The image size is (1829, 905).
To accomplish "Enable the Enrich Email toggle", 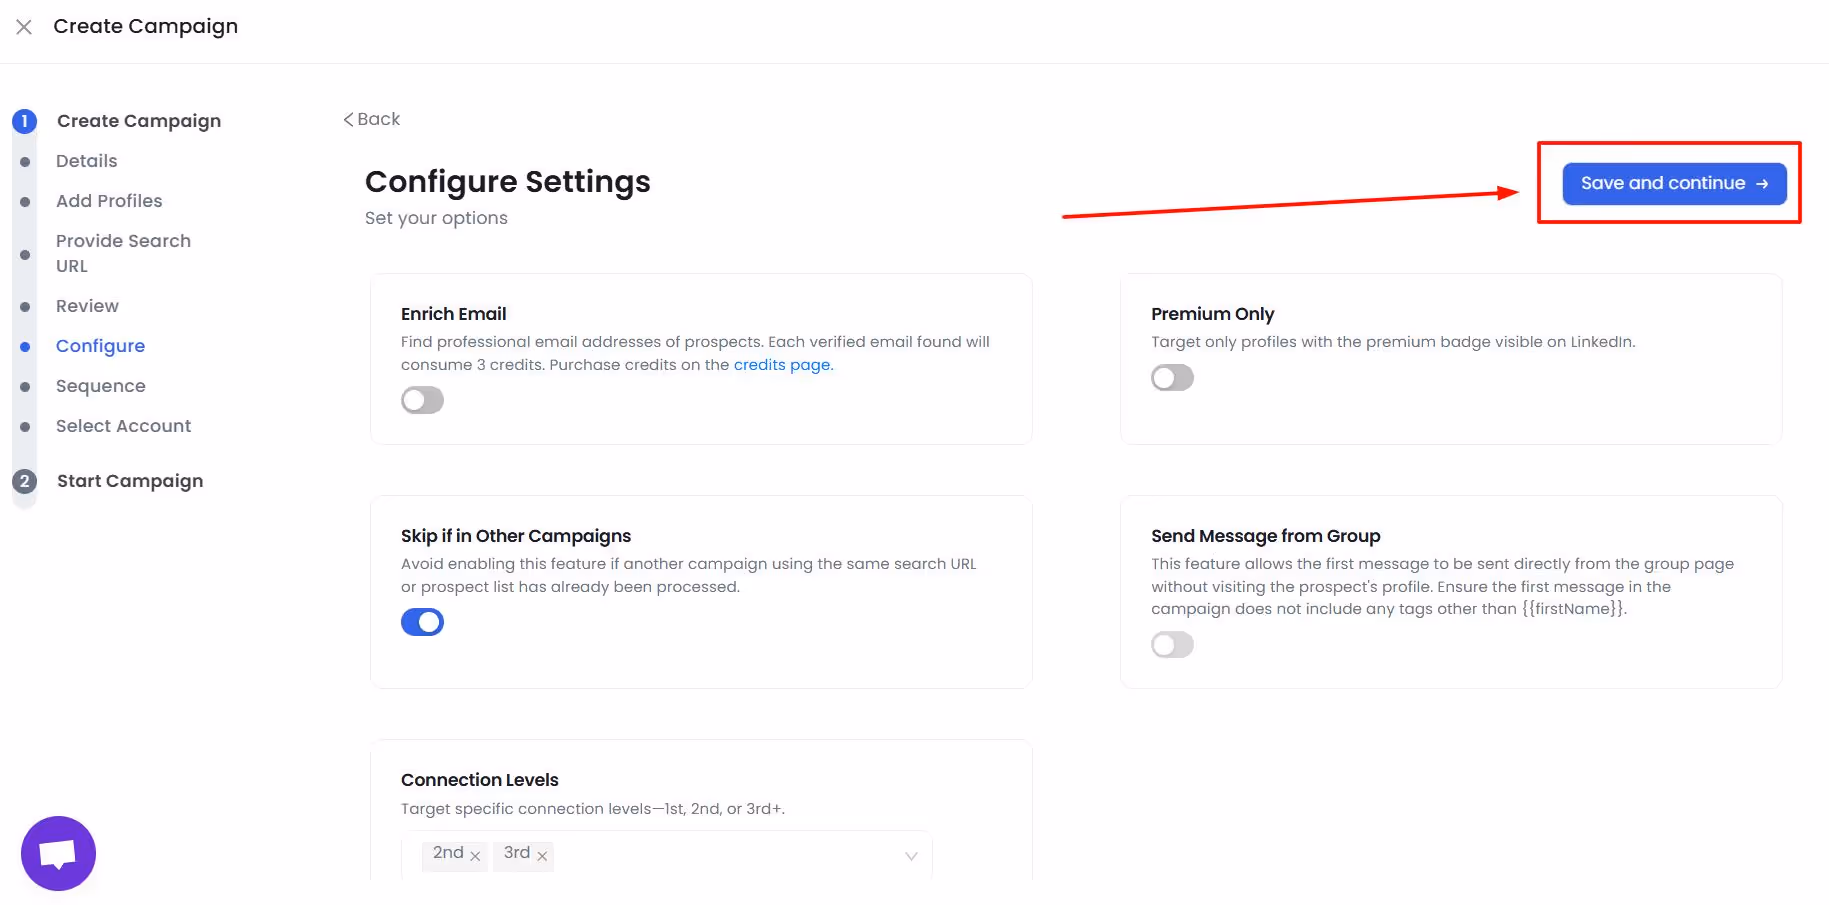I will tap(421, 399).
